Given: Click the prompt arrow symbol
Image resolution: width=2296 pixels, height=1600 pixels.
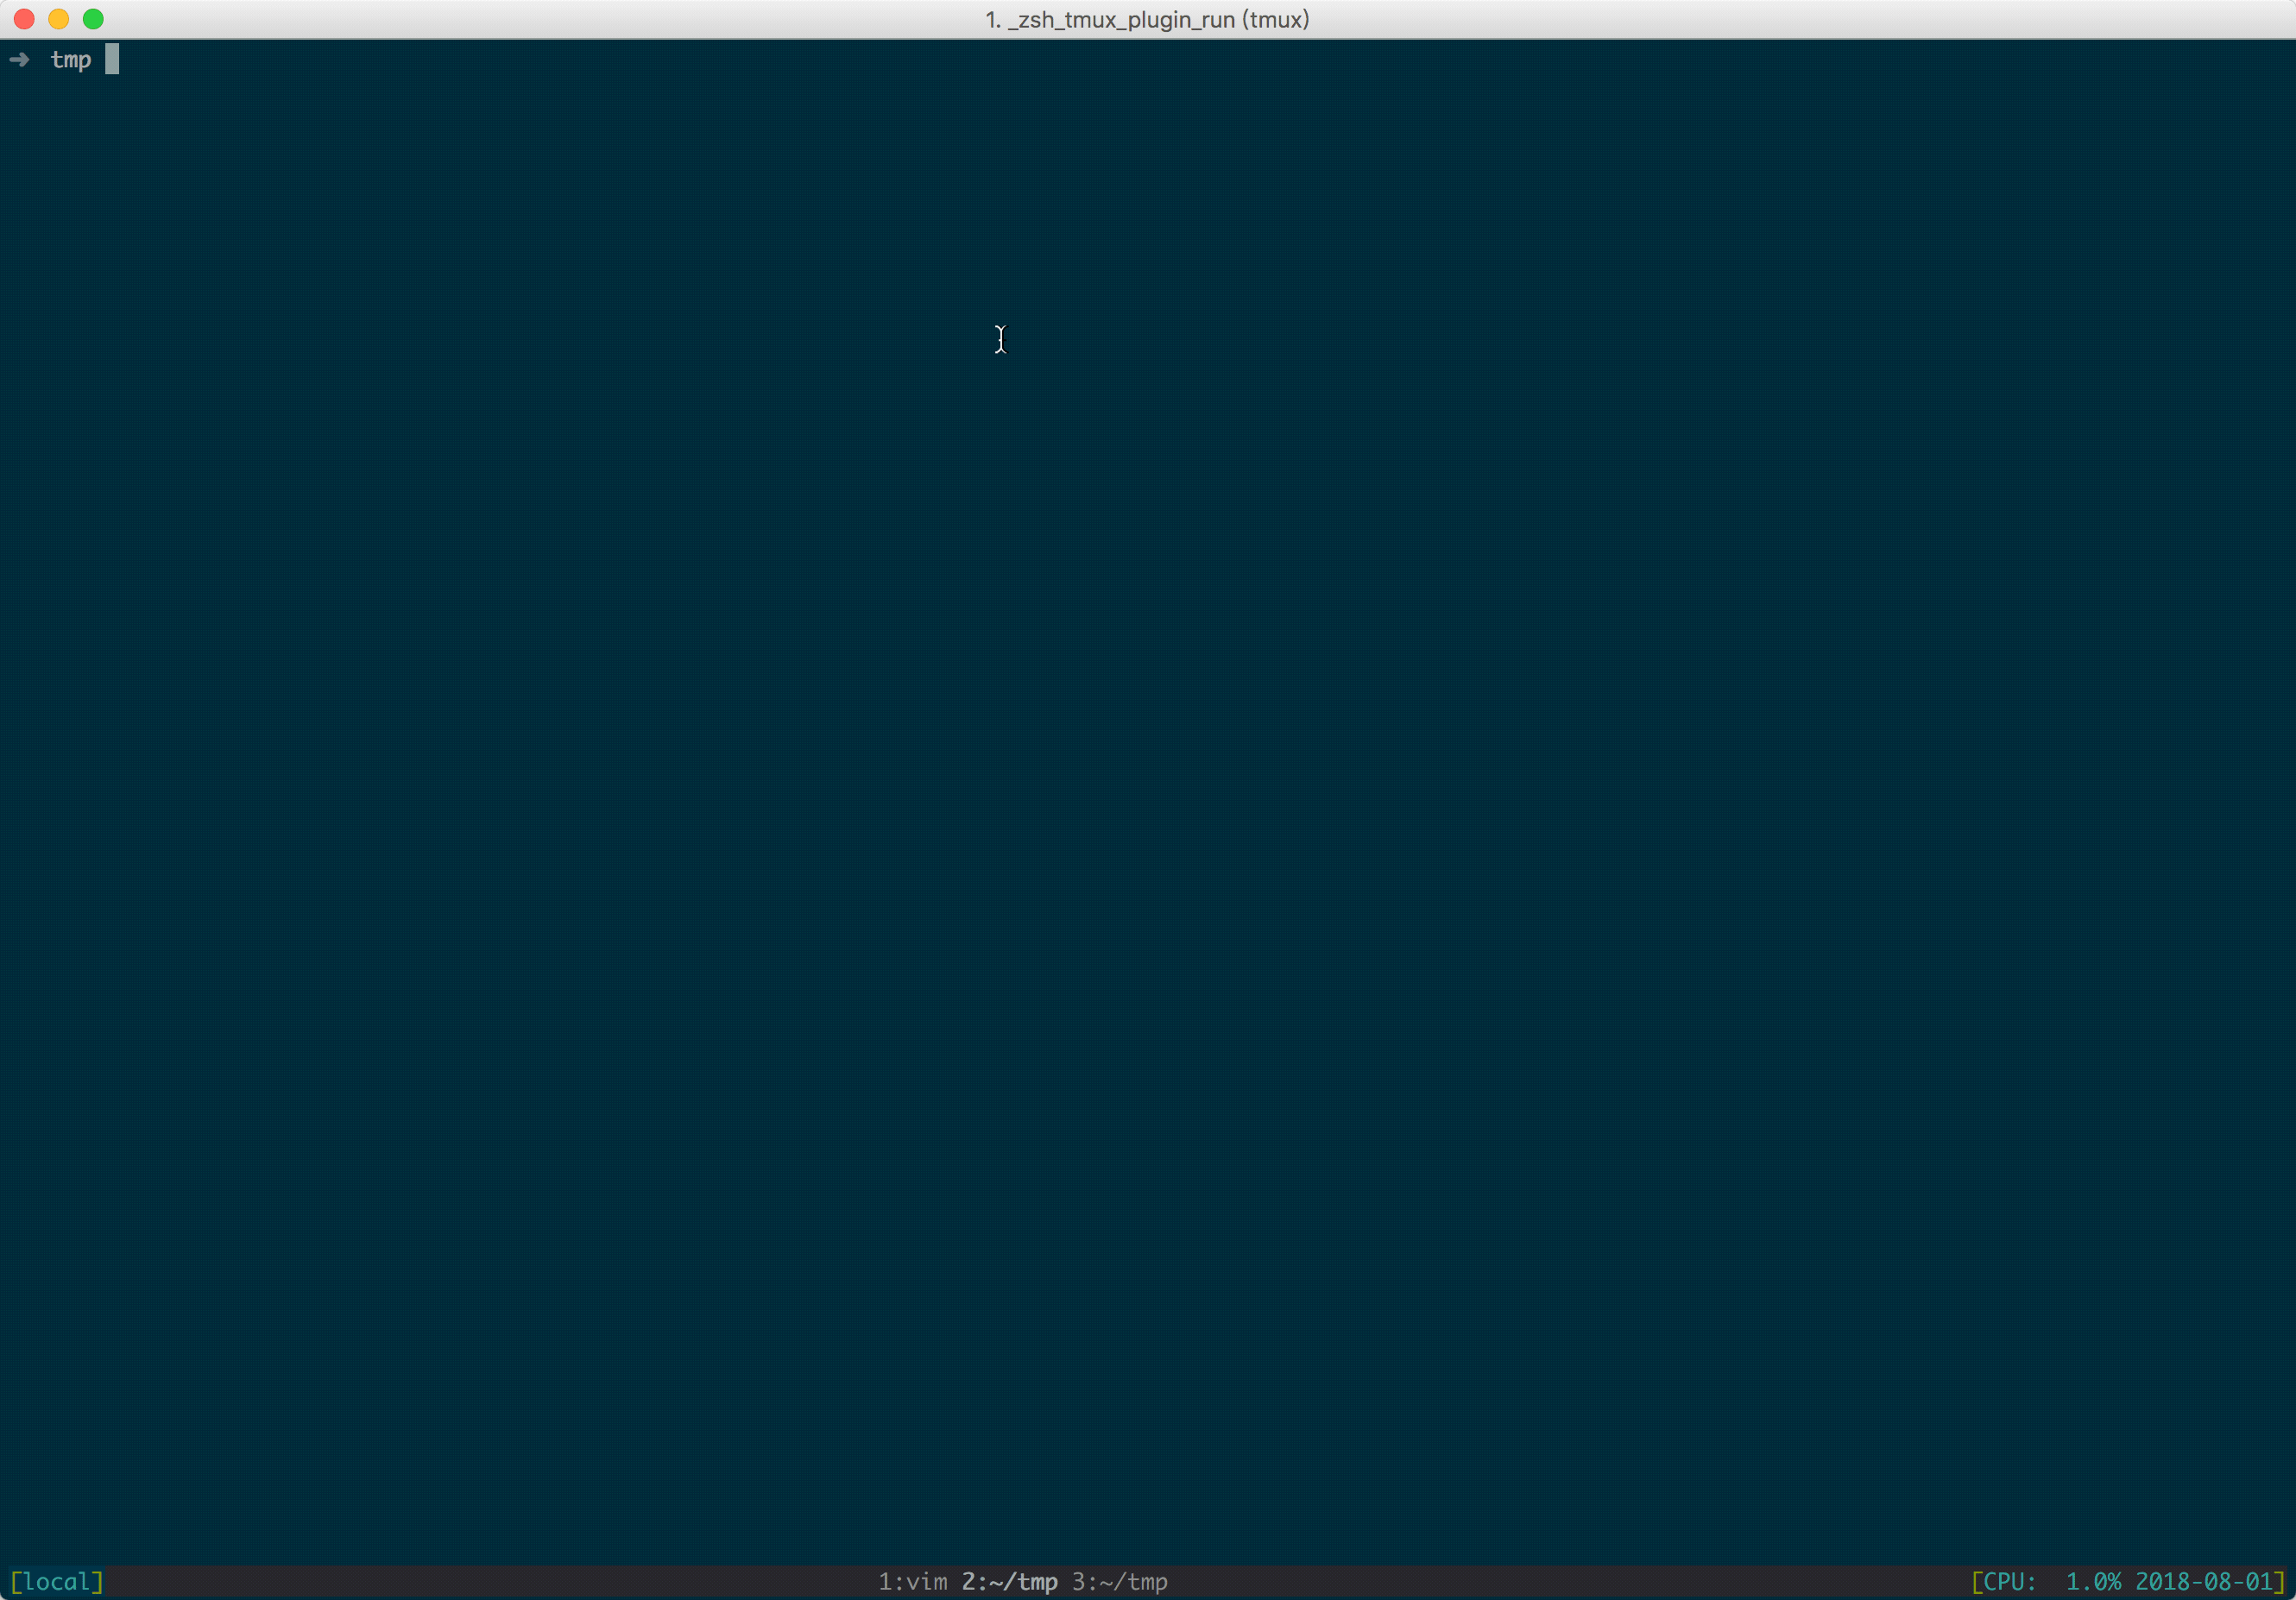Looking at the screenshot, I should pyautogui.click(x=19, y=60).
